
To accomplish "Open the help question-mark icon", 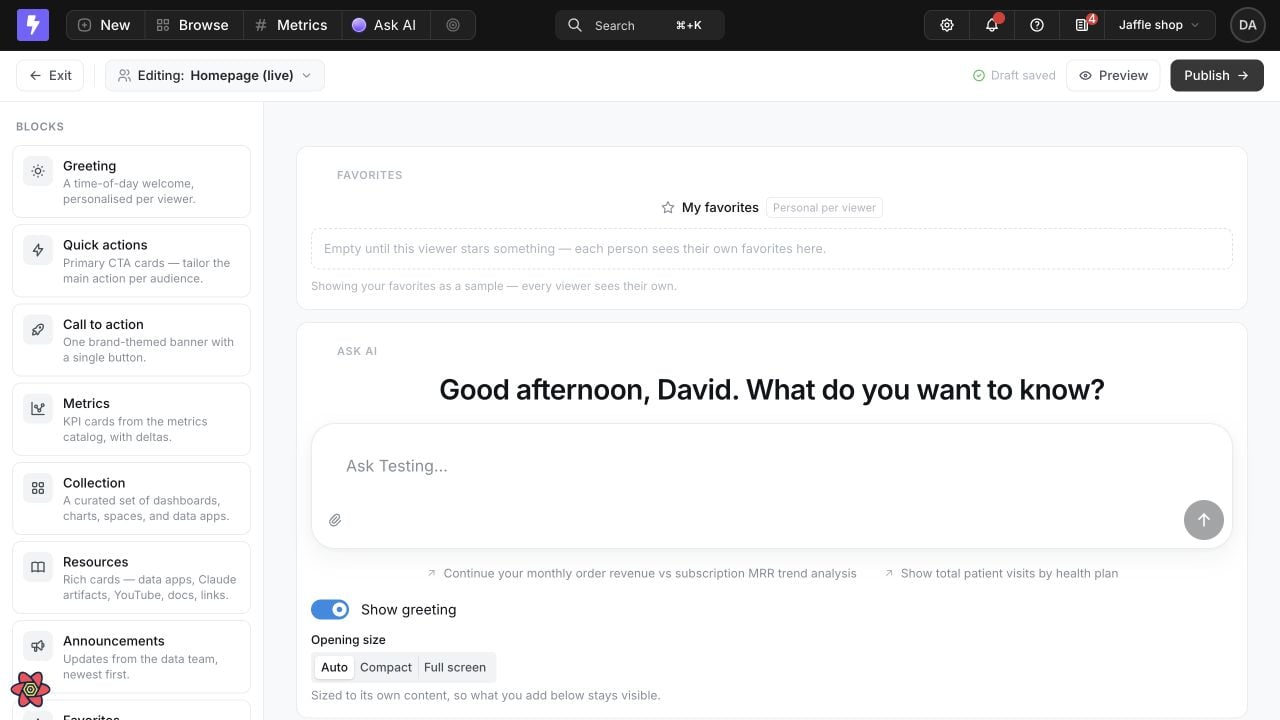I will click(x=1037, y=25).
